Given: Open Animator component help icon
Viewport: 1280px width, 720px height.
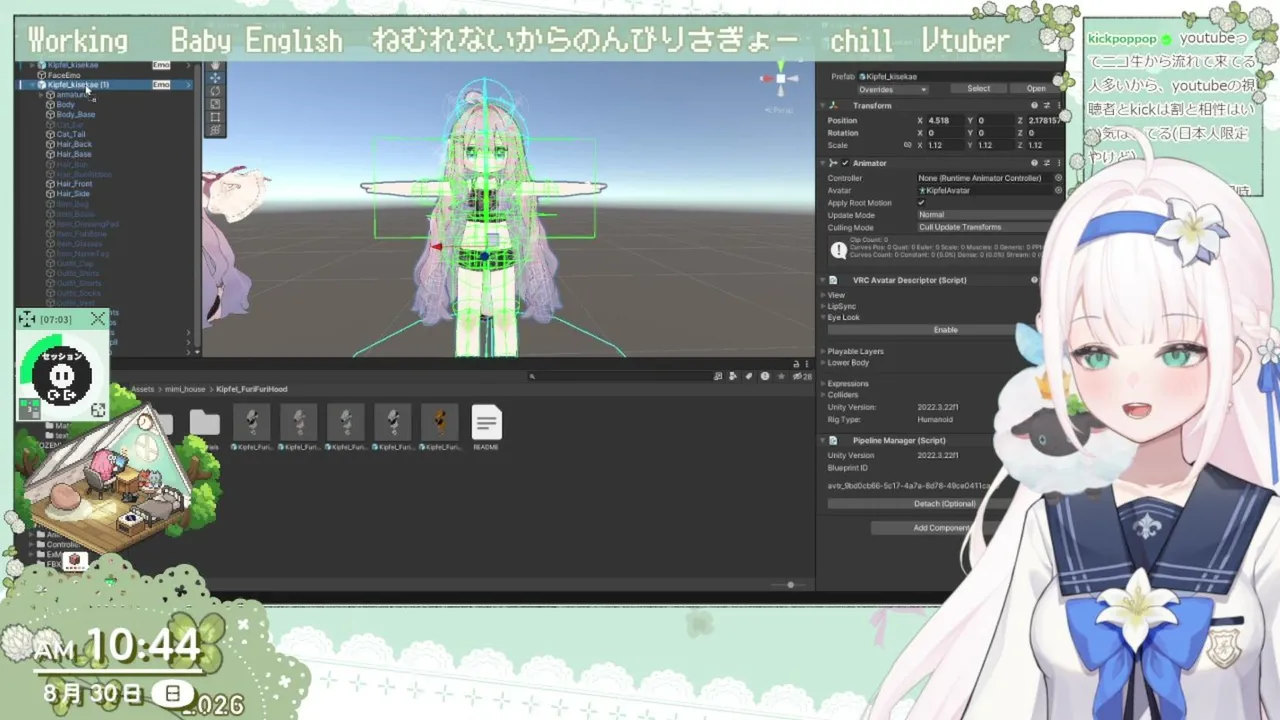Looking at the screenshot, I should click(x=1035, y=163).
